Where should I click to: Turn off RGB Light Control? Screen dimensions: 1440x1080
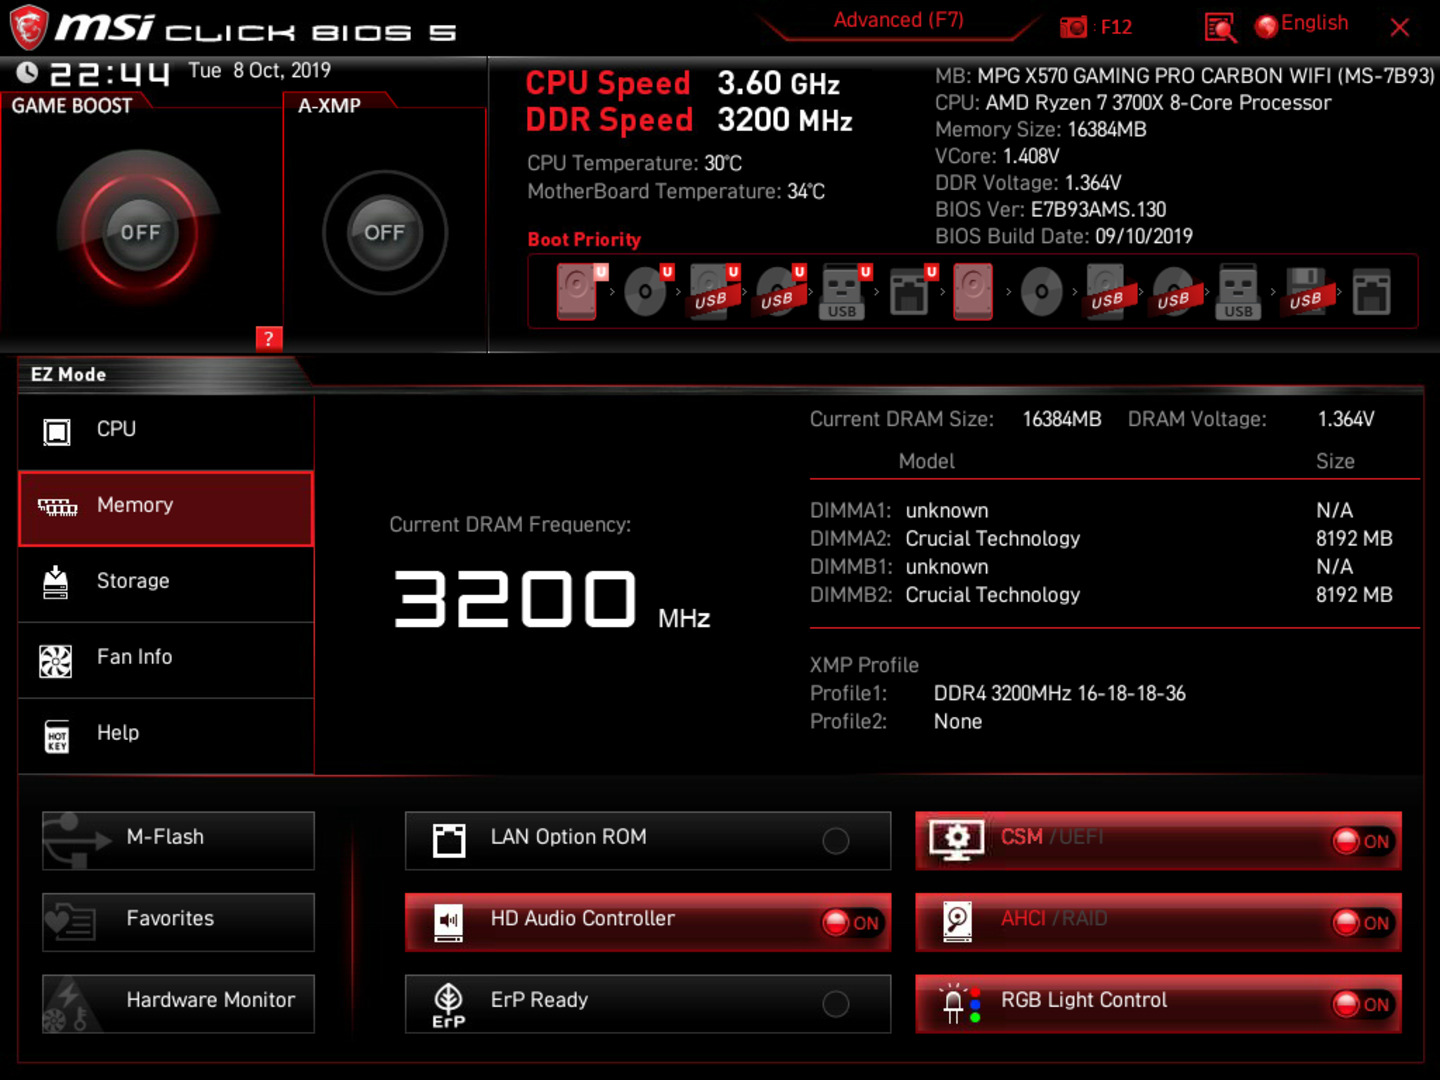(1158, 1004)
